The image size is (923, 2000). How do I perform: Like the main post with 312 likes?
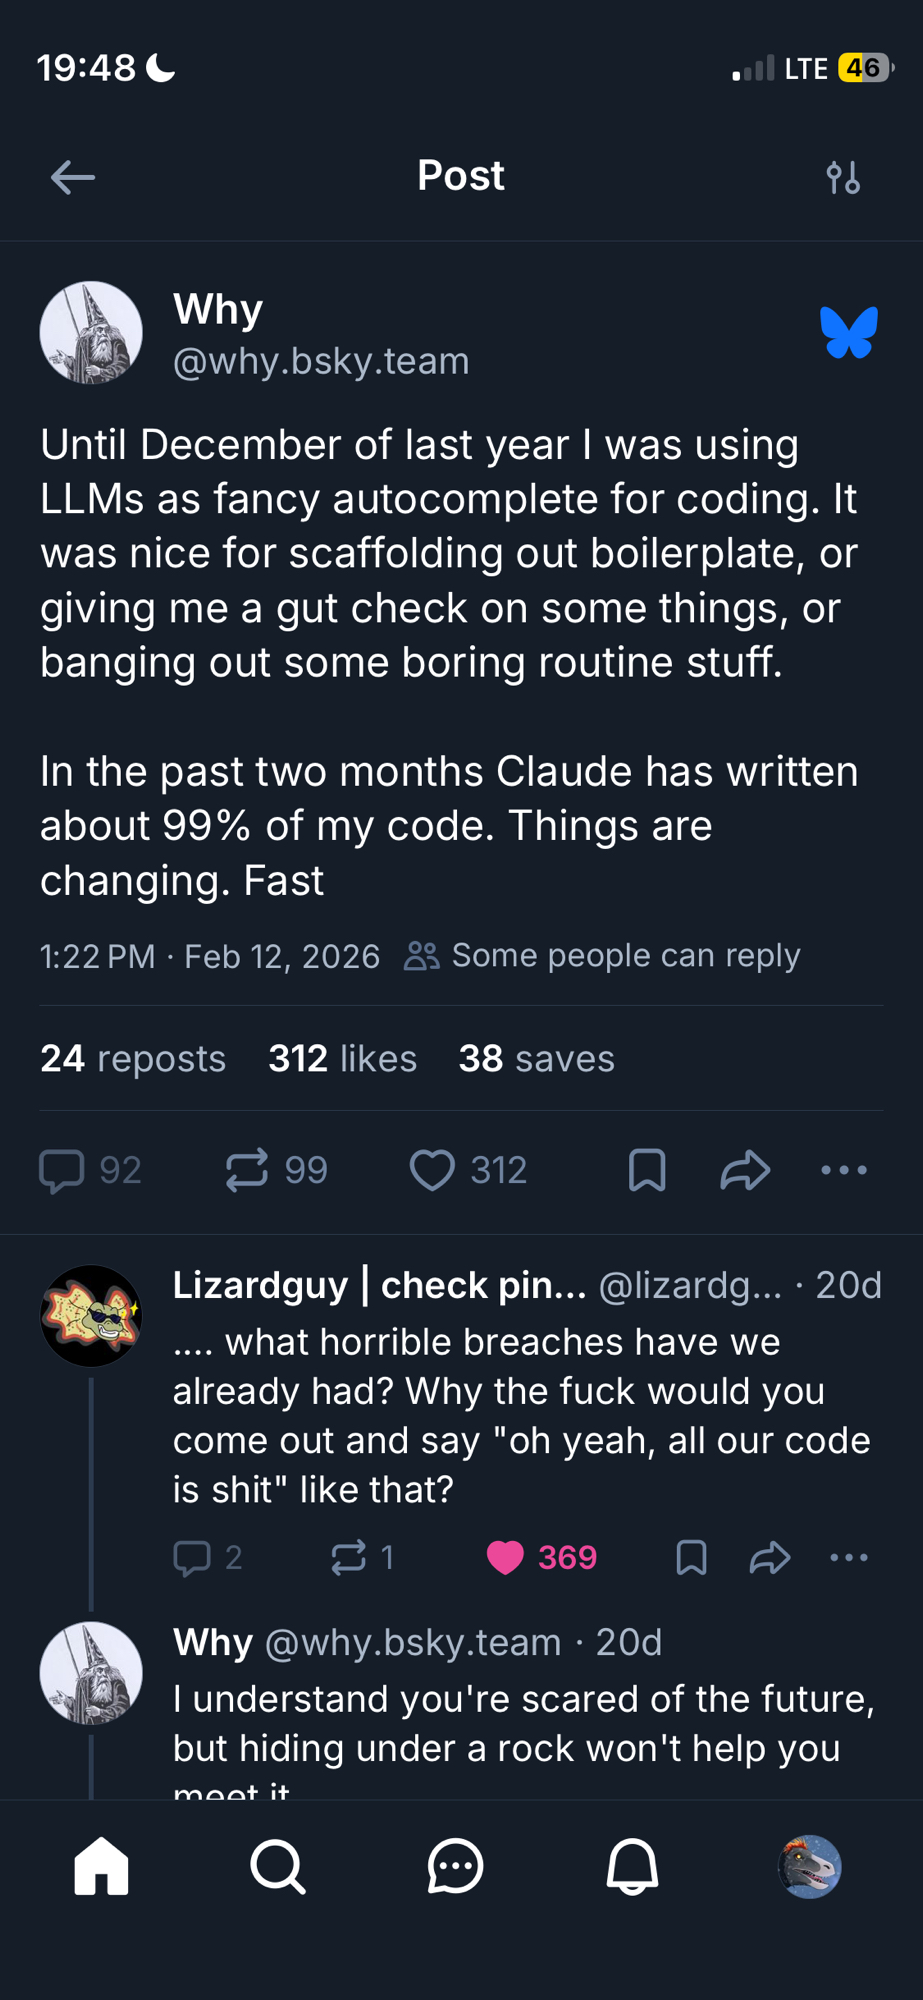pyautogui.click(x=433, y=1170)
